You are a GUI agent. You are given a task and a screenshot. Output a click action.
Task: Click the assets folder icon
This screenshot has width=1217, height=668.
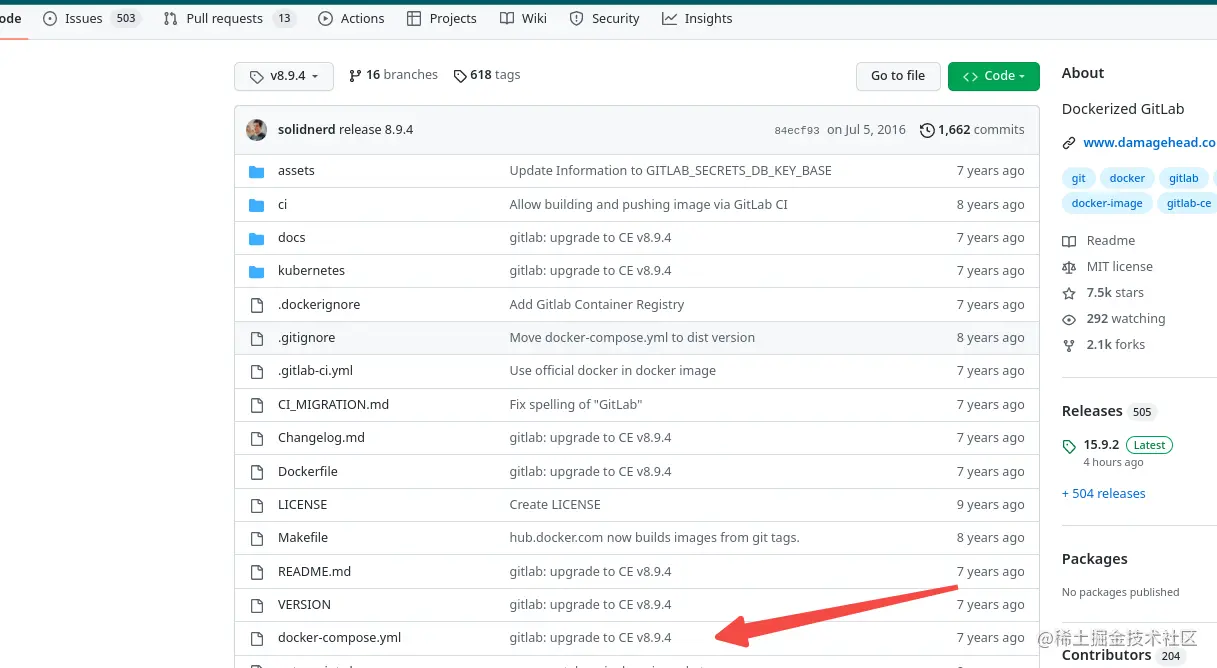click(x=257, y=171)
